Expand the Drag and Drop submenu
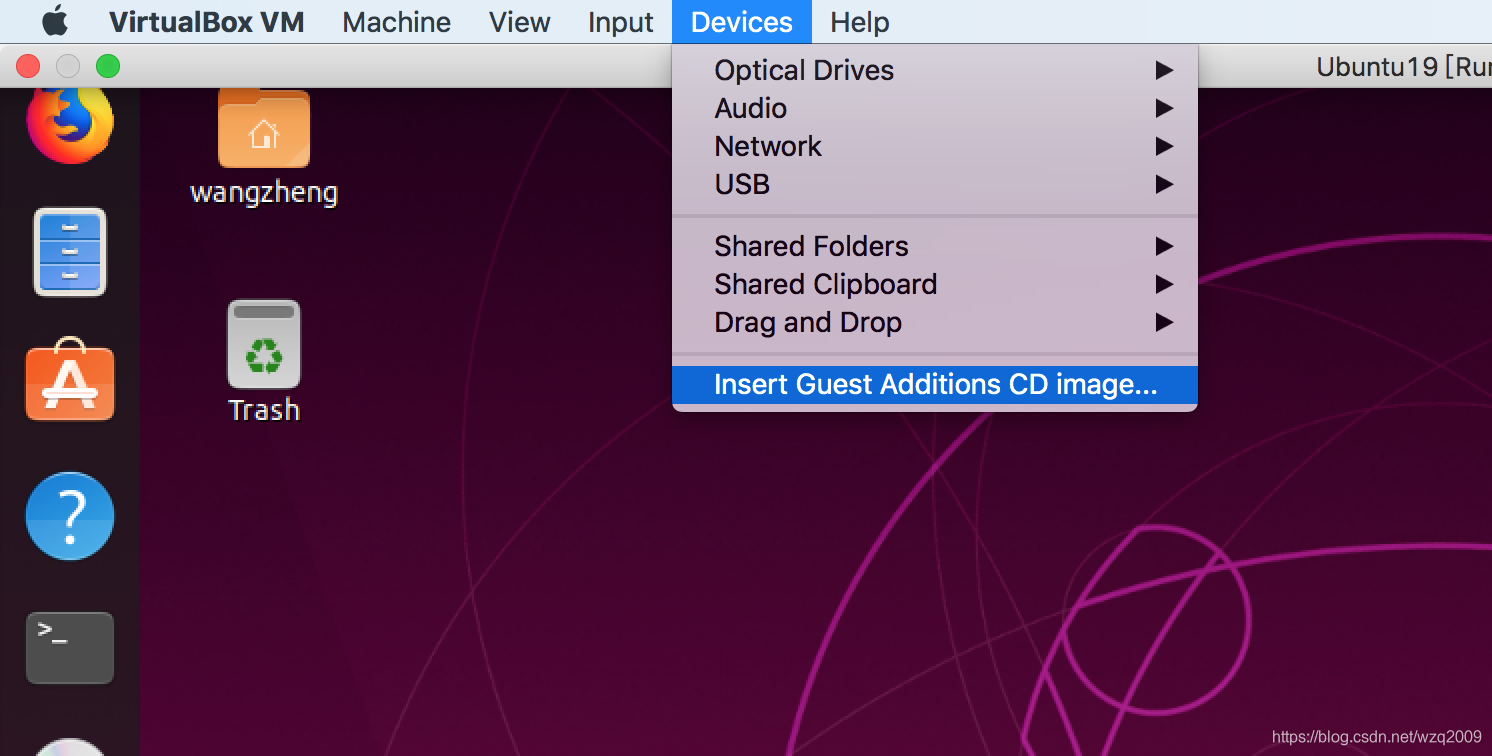The width and height of the screenshot is (1492, 756). (x=935, y=322)
